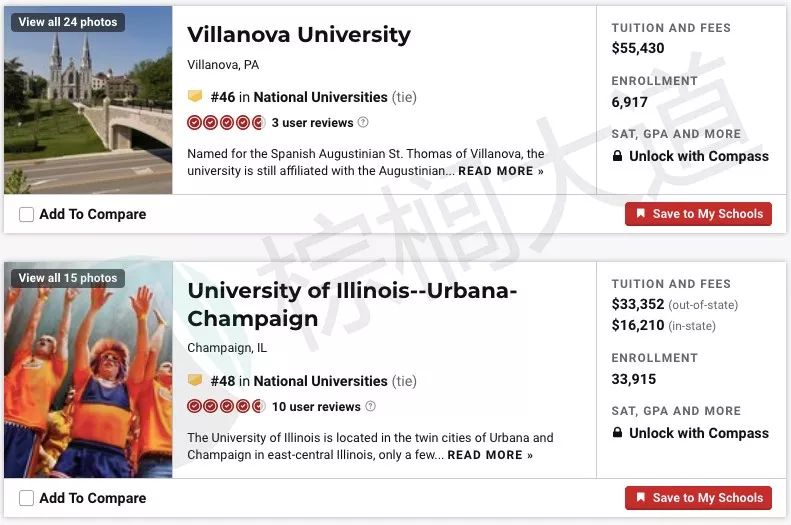This screenshot has width=791, height=525.
Task: Save Villanova University to My Schools
Action: [698, 214]
